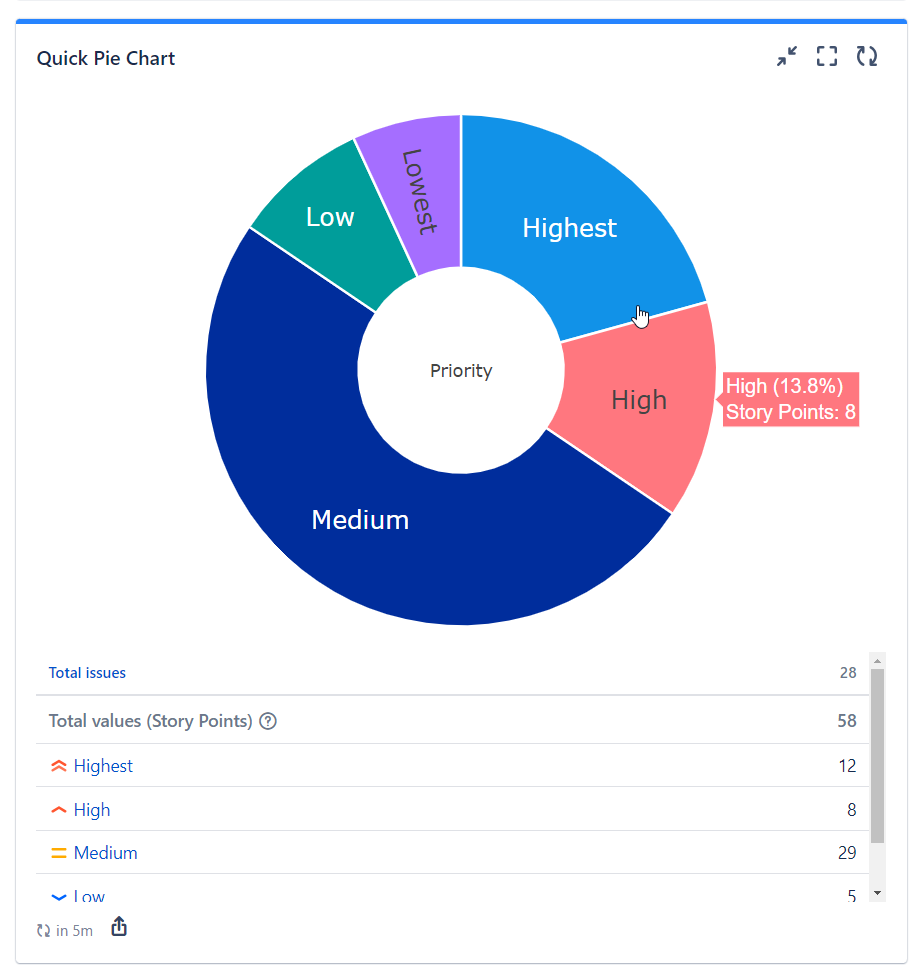Open the Medium priority issues link
The image size is (921, 975).
coord(106,853)
